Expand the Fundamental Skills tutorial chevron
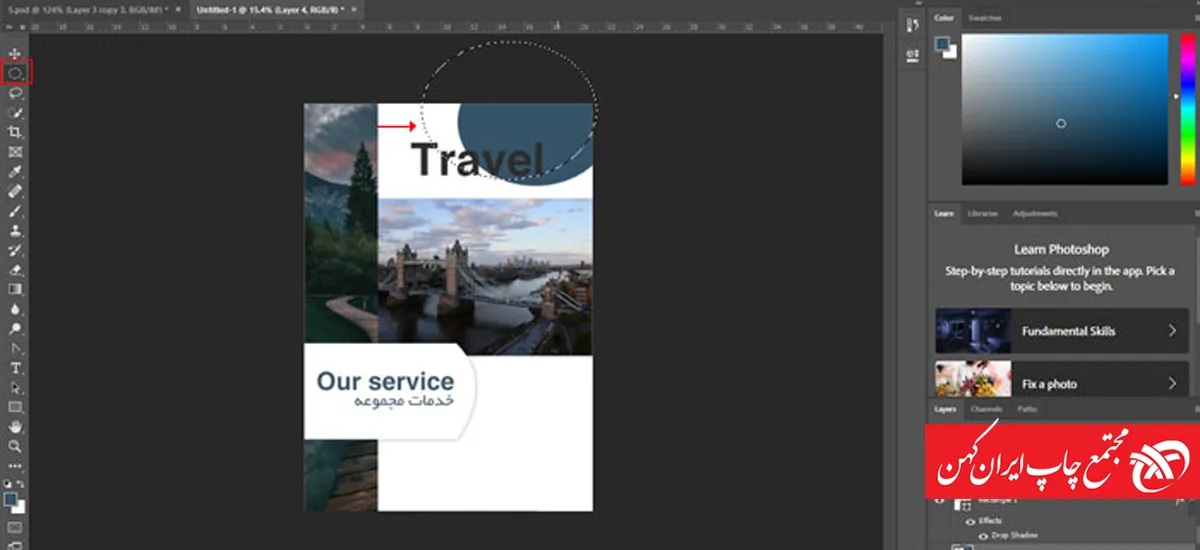Screen dimensions: 1200x550 (x=1172, y=331)
